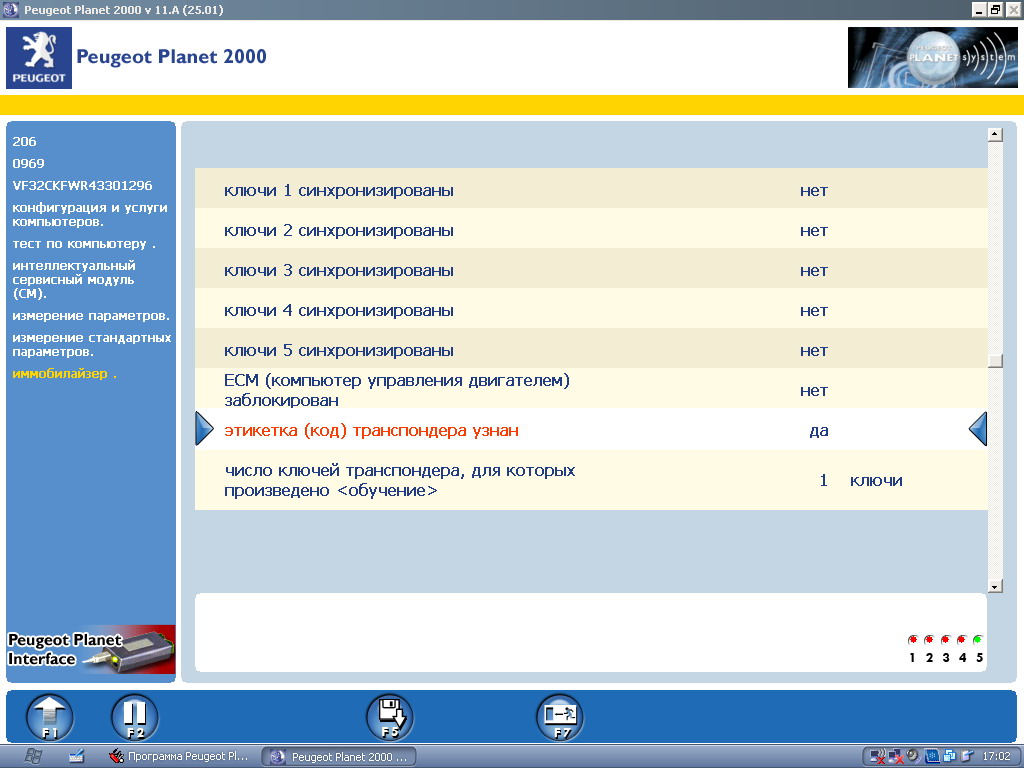Click the '206' vehicle model entry
Viewport: 1024px width, 768px height.
(24, 141)
